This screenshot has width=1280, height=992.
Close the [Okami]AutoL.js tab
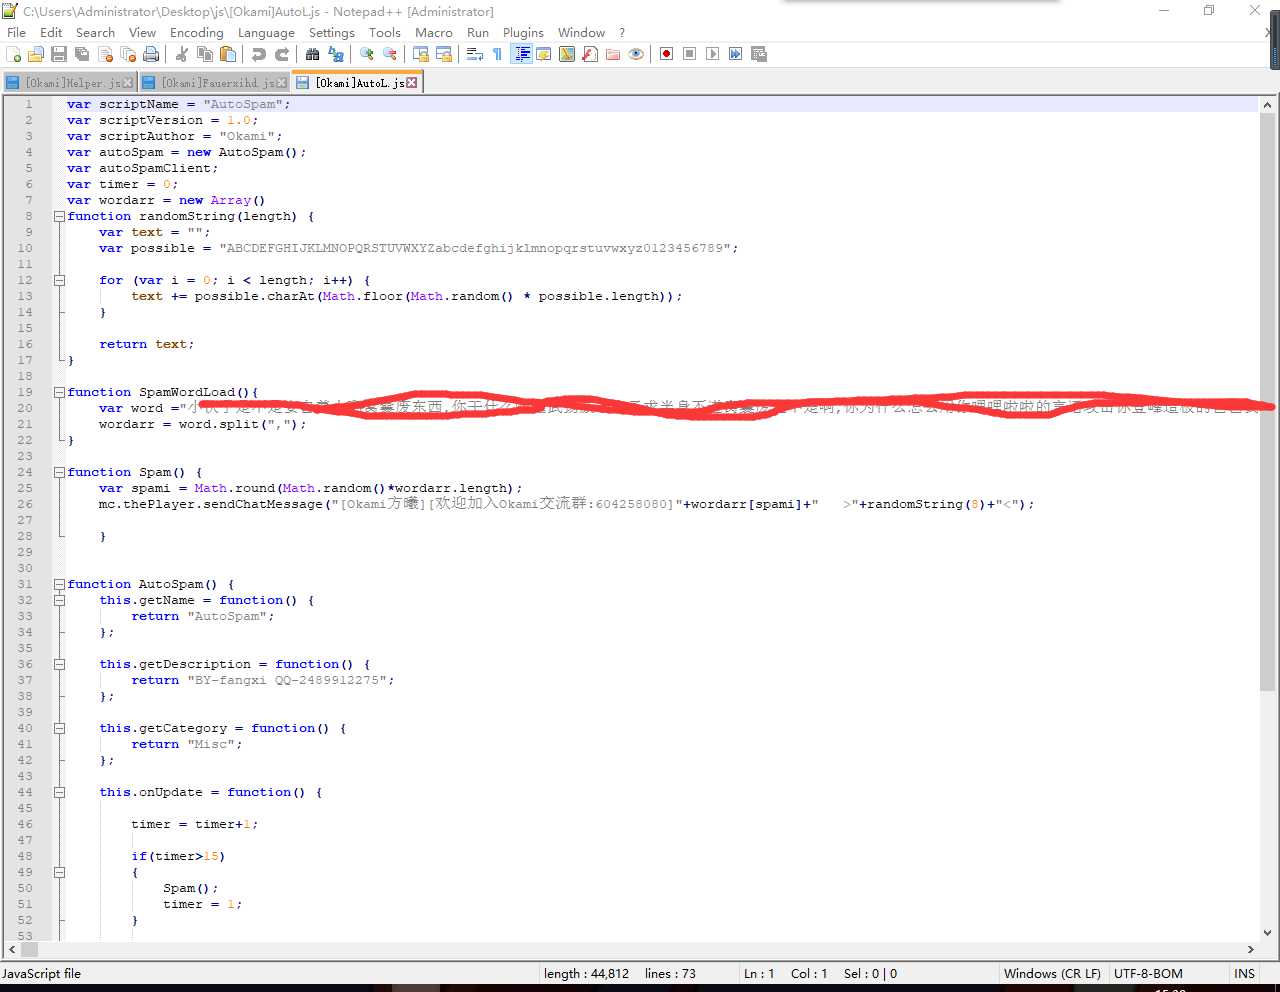pos(412,83)
